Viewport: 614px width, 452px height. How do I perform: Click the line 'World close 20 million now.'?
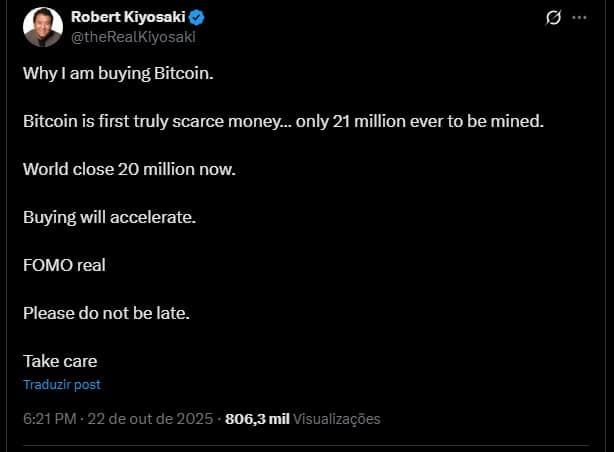pyautogui.click(x=129, y=169)
